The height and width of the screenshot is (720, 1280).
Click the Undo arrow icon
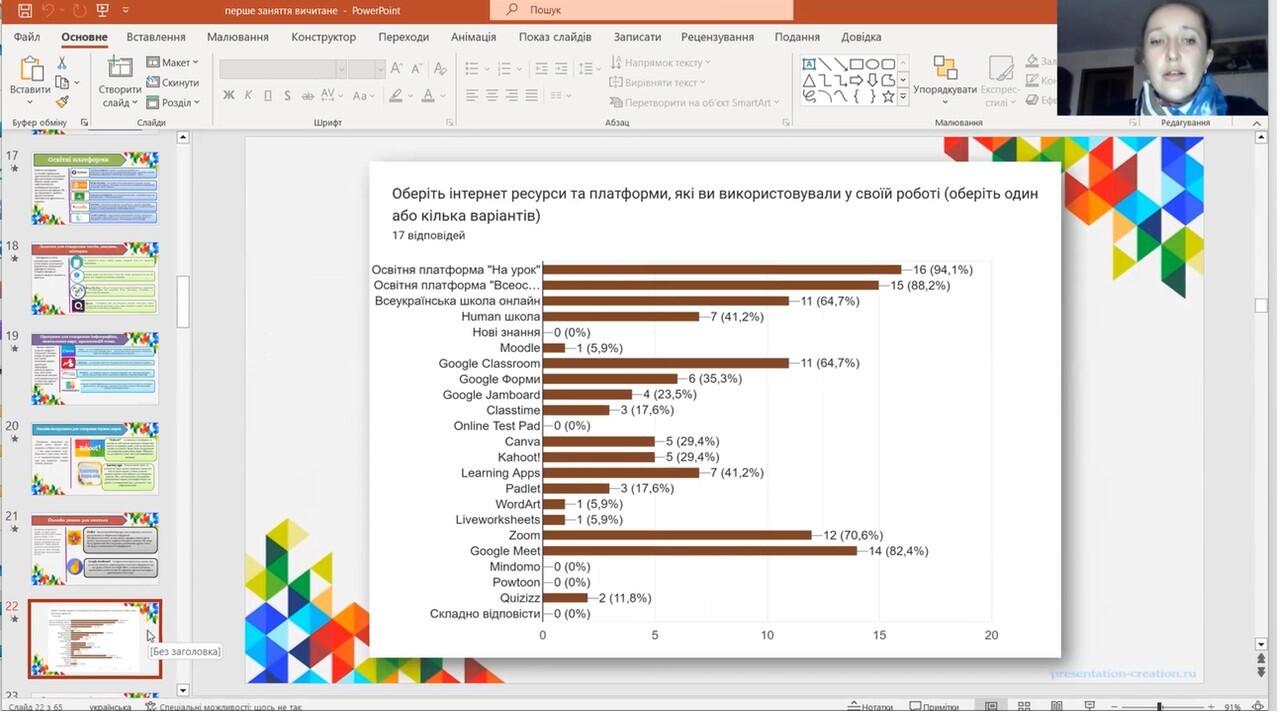48,10
